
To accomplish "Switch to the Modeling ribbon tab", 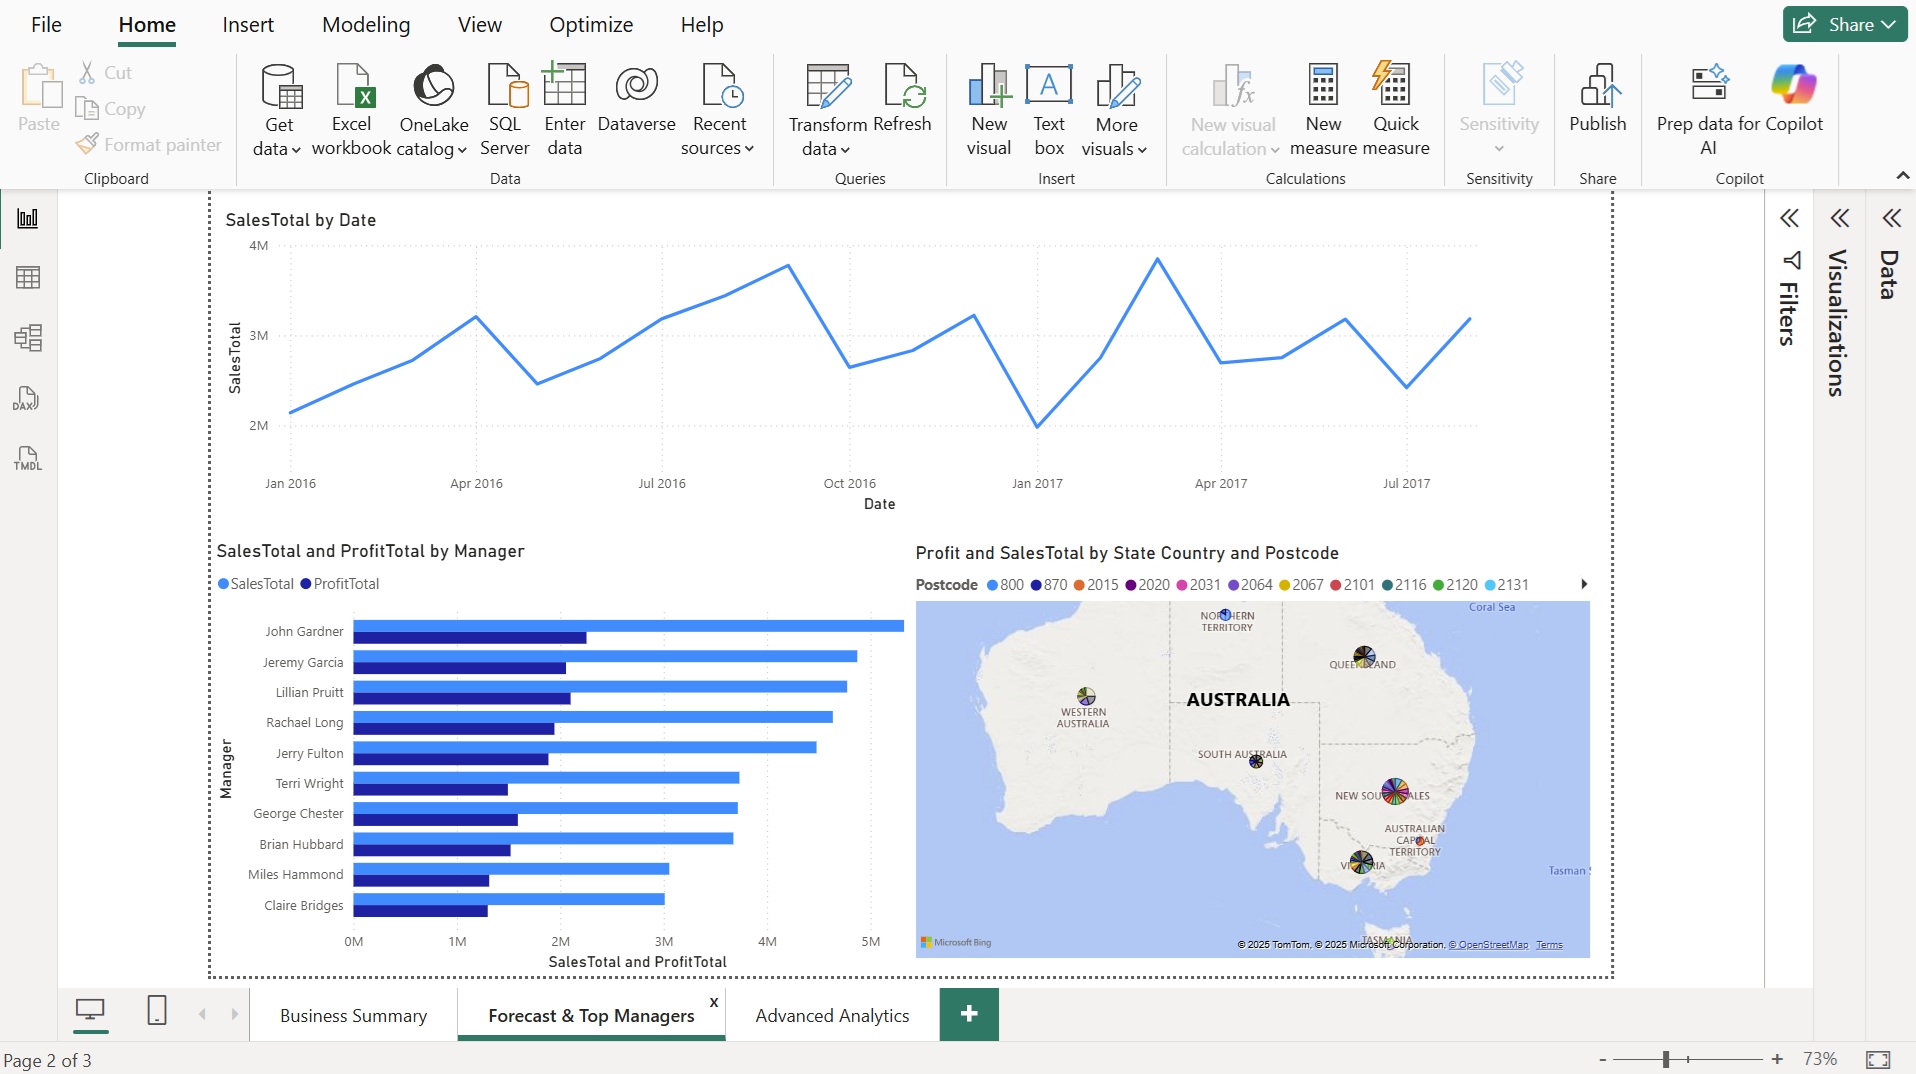I will click(x=366, y=24).
